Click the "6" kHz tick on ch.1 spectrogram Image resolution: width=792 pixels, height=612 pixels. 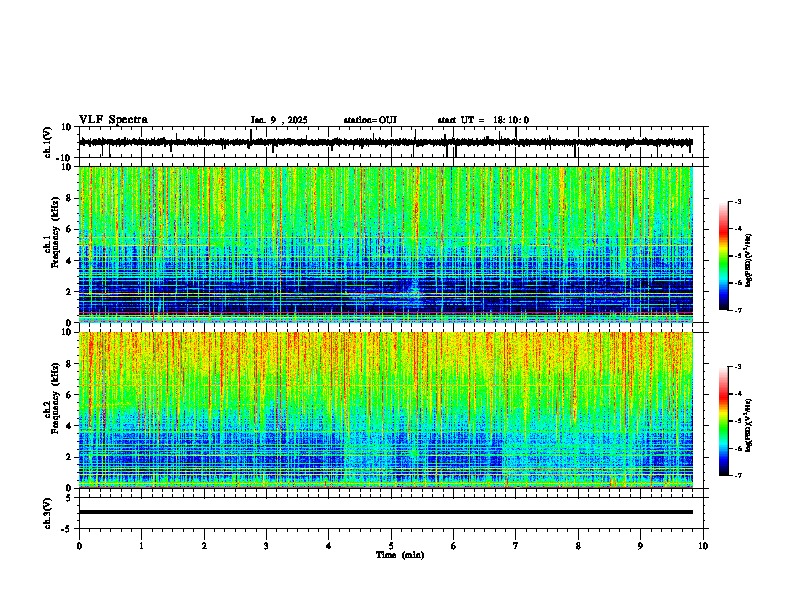pos(69,229)
